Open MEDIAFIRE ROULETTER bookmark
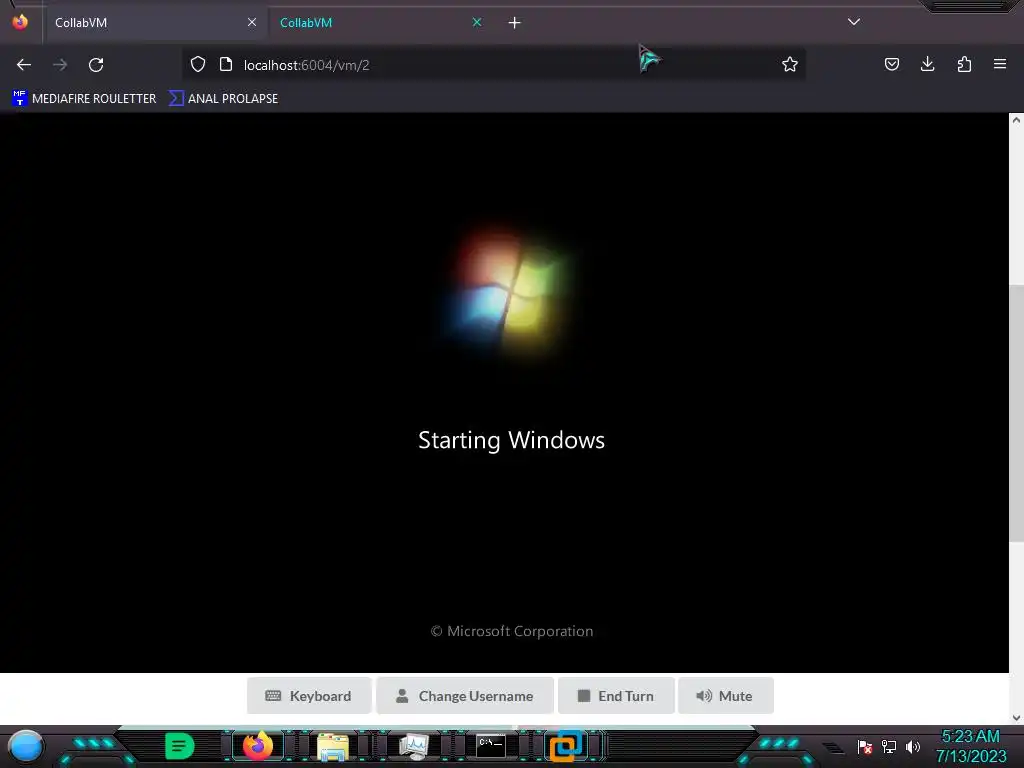The height and width of the screenshot is (768, 1024). tap(84, 99)
